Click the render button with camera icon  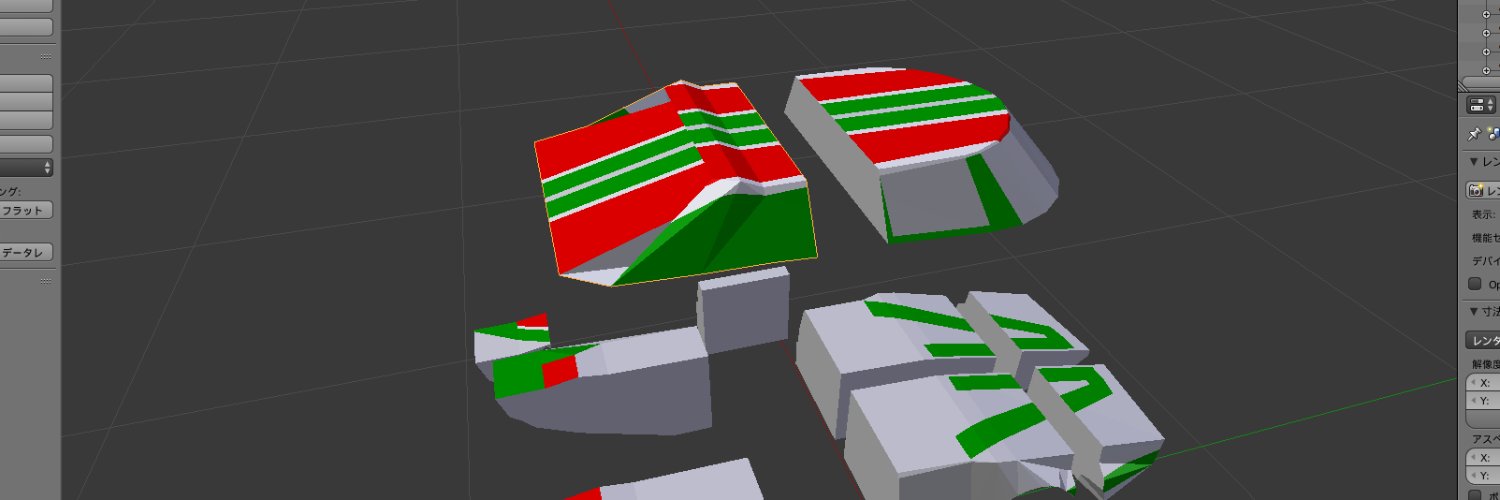coord(1483,190)
